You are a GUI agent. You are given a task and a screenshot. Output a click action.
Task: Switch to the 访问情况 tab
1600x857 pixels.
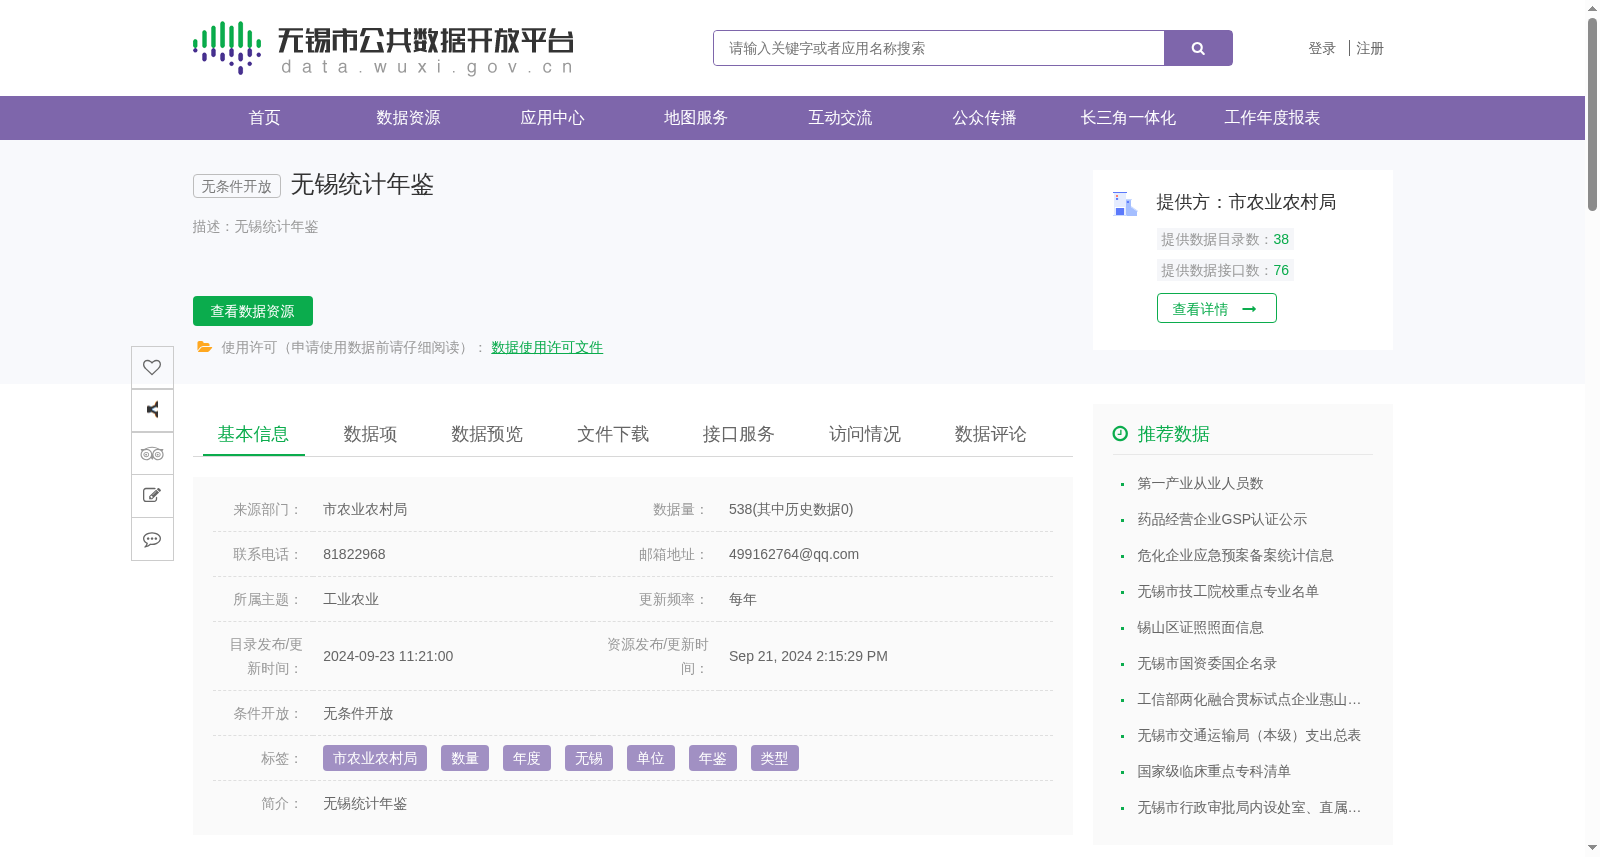coord(865,434)
